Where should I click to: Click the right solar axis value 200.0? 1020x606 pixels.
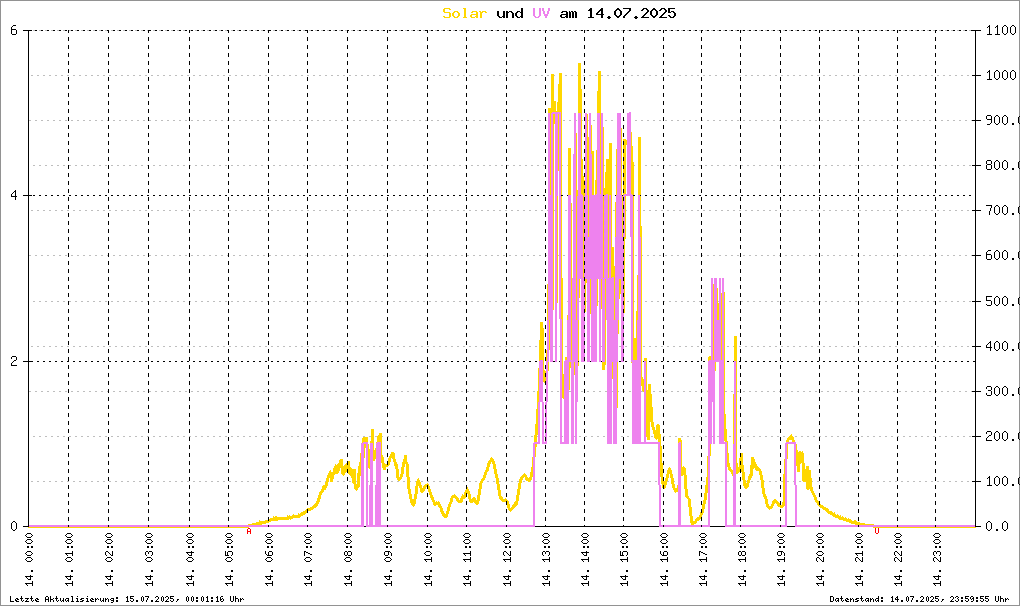[1002, 436]
